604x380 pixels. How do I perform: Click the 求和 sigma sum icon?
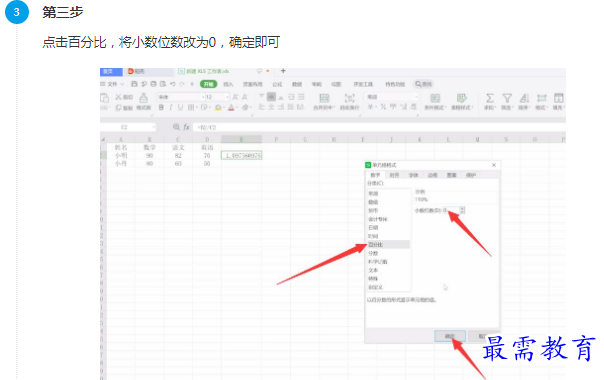coord(490,98)
